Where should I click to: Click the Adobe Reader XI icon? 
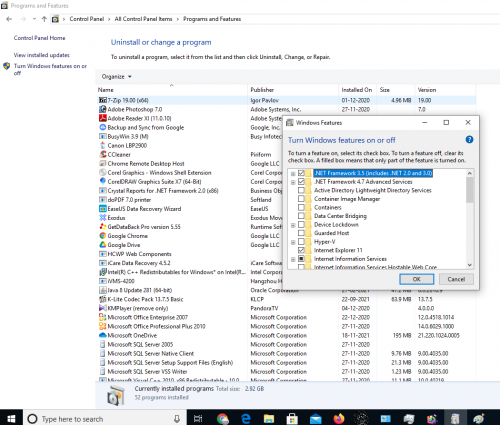coord(103,118)
